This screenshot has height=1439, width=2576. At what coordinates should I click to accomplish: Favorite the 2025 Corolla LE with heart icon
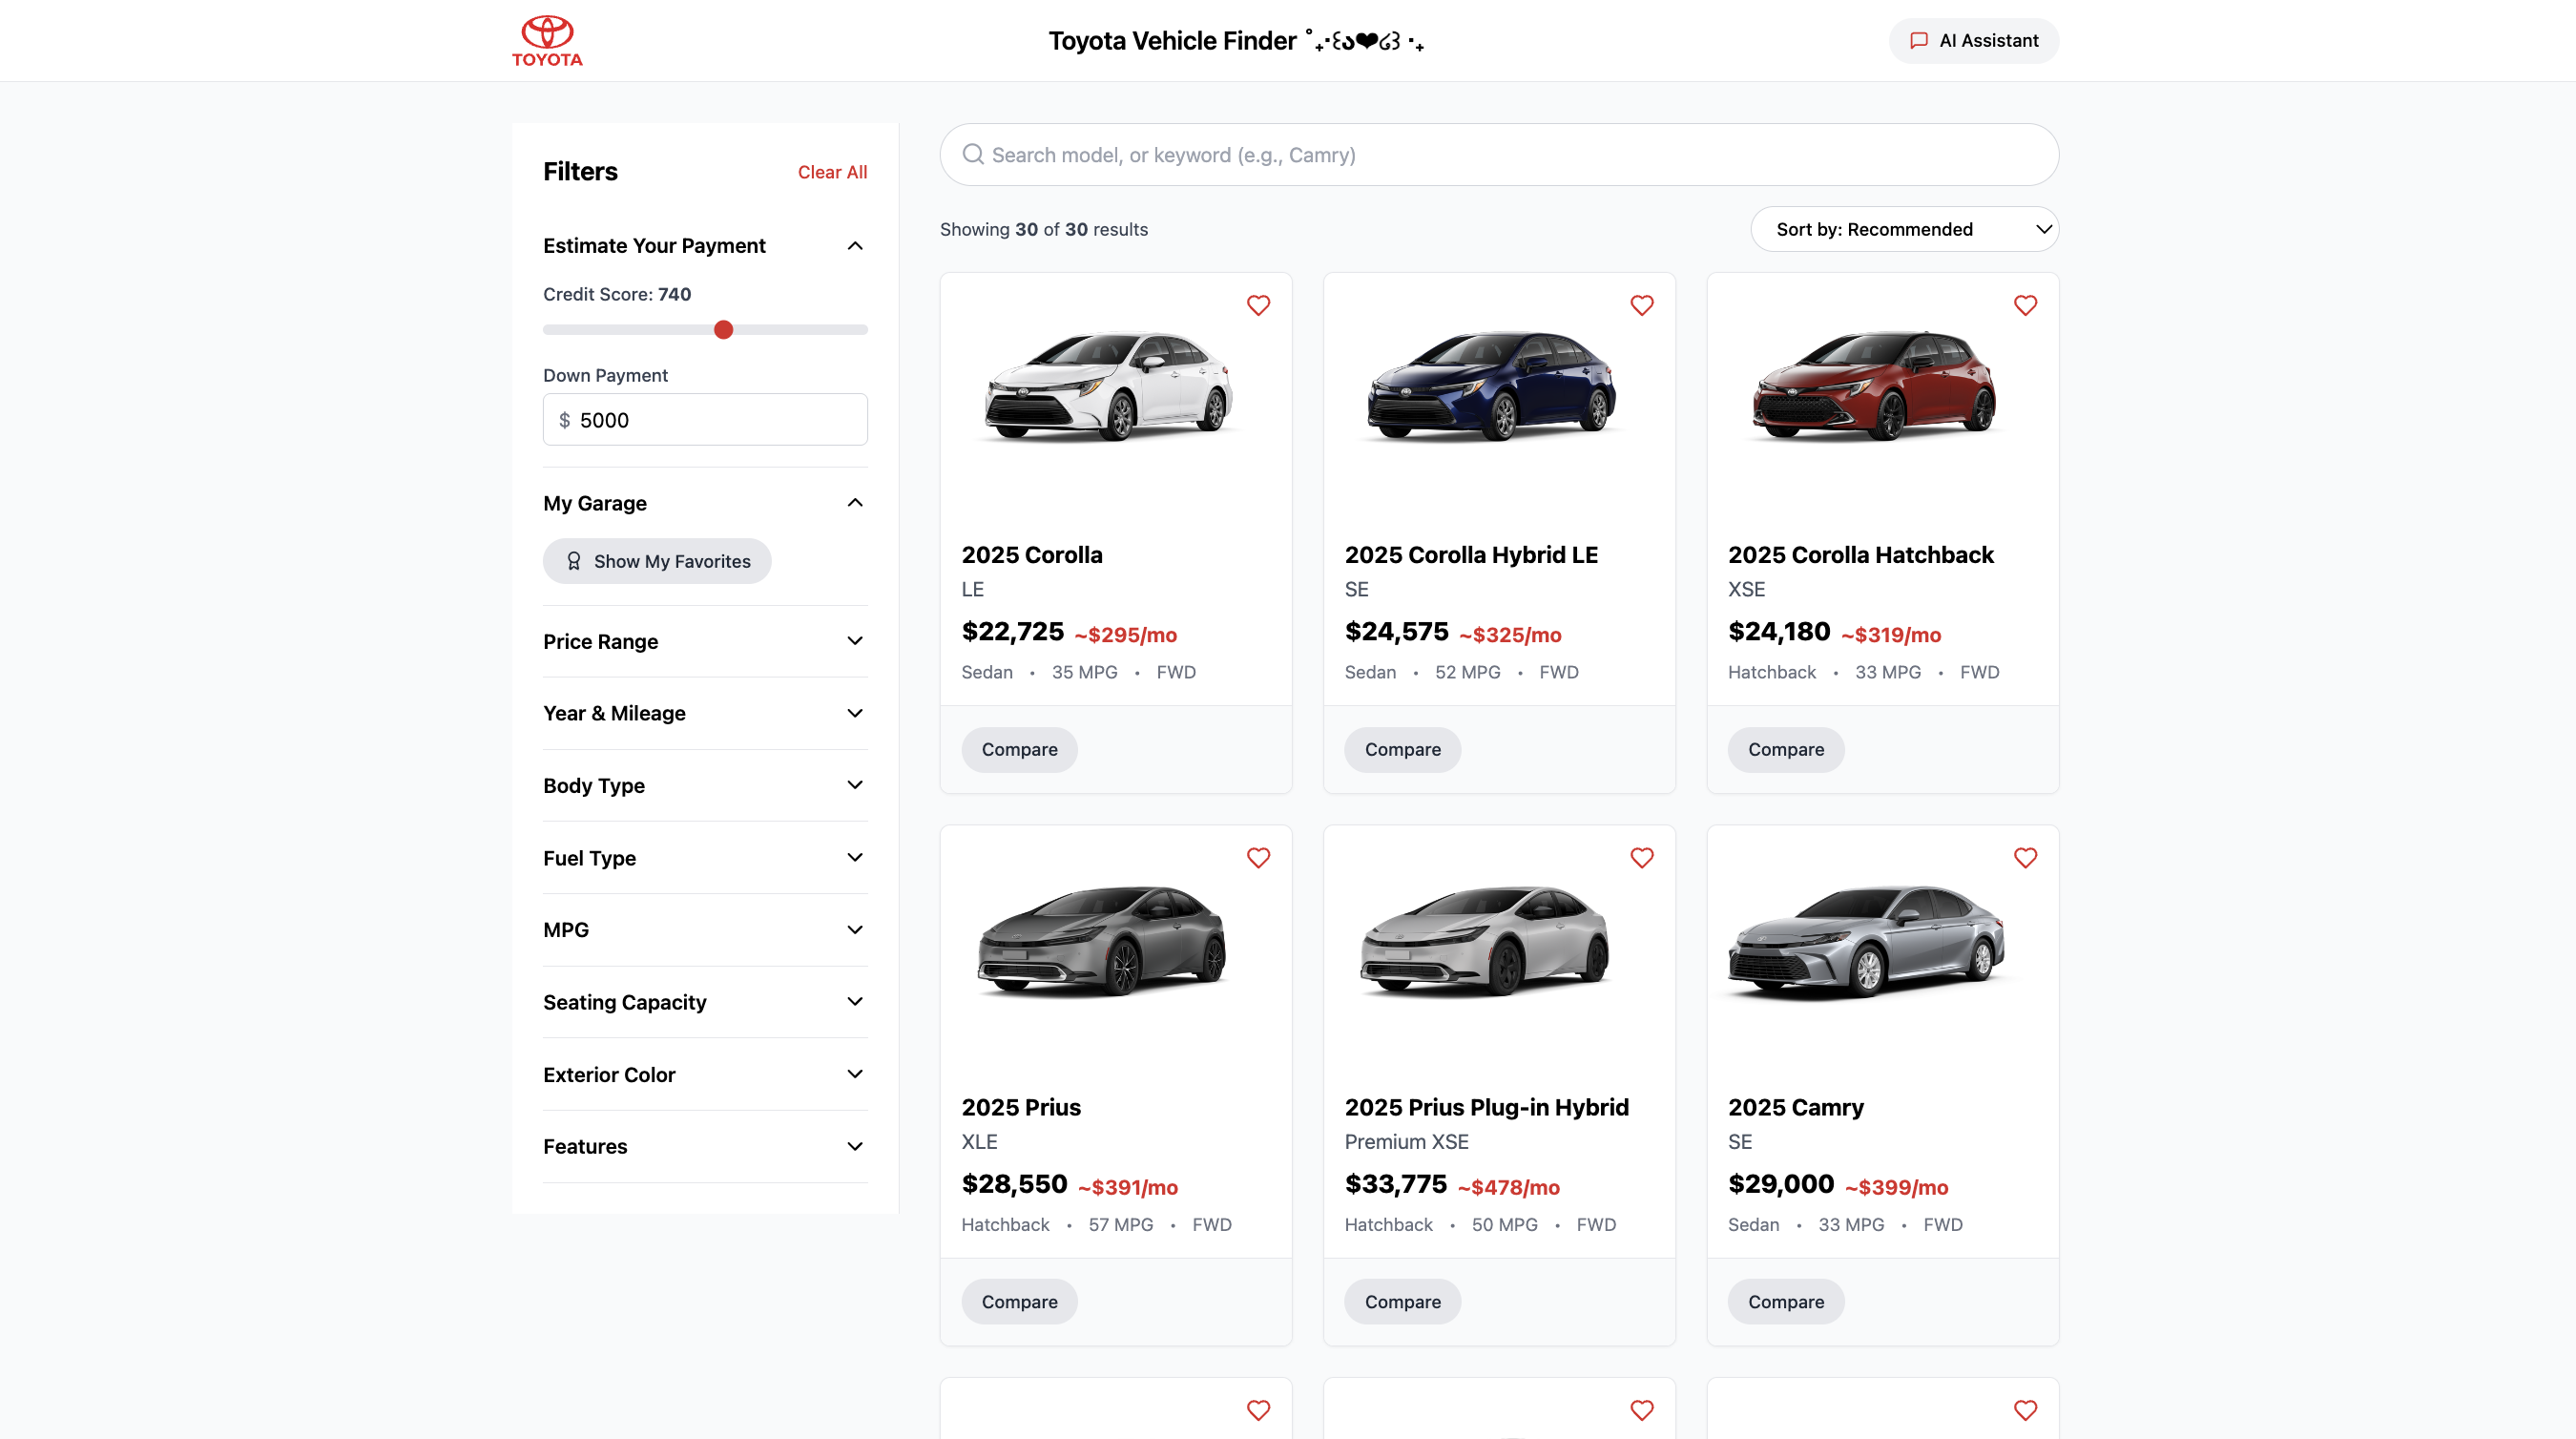(x=1258, y=305)
